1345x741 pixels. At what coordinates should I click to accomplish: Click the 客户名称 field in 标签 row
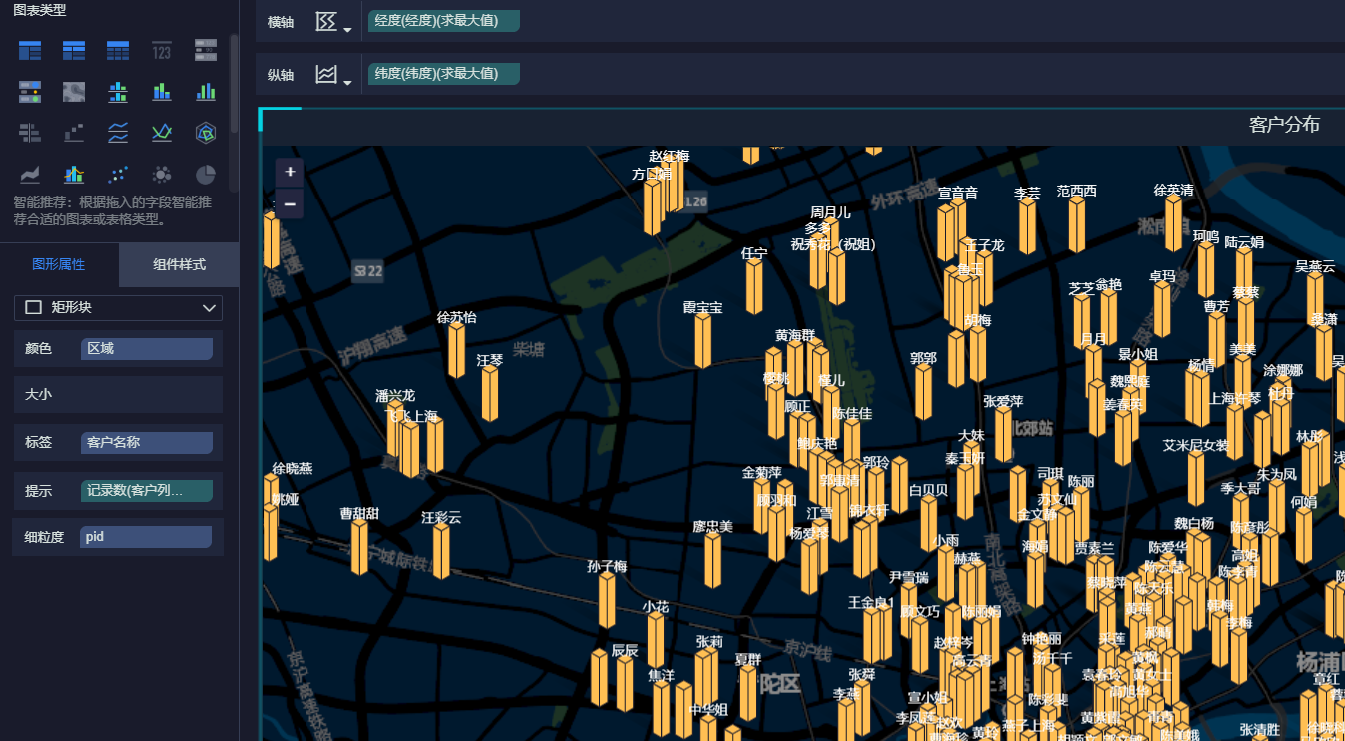(147, 442)
